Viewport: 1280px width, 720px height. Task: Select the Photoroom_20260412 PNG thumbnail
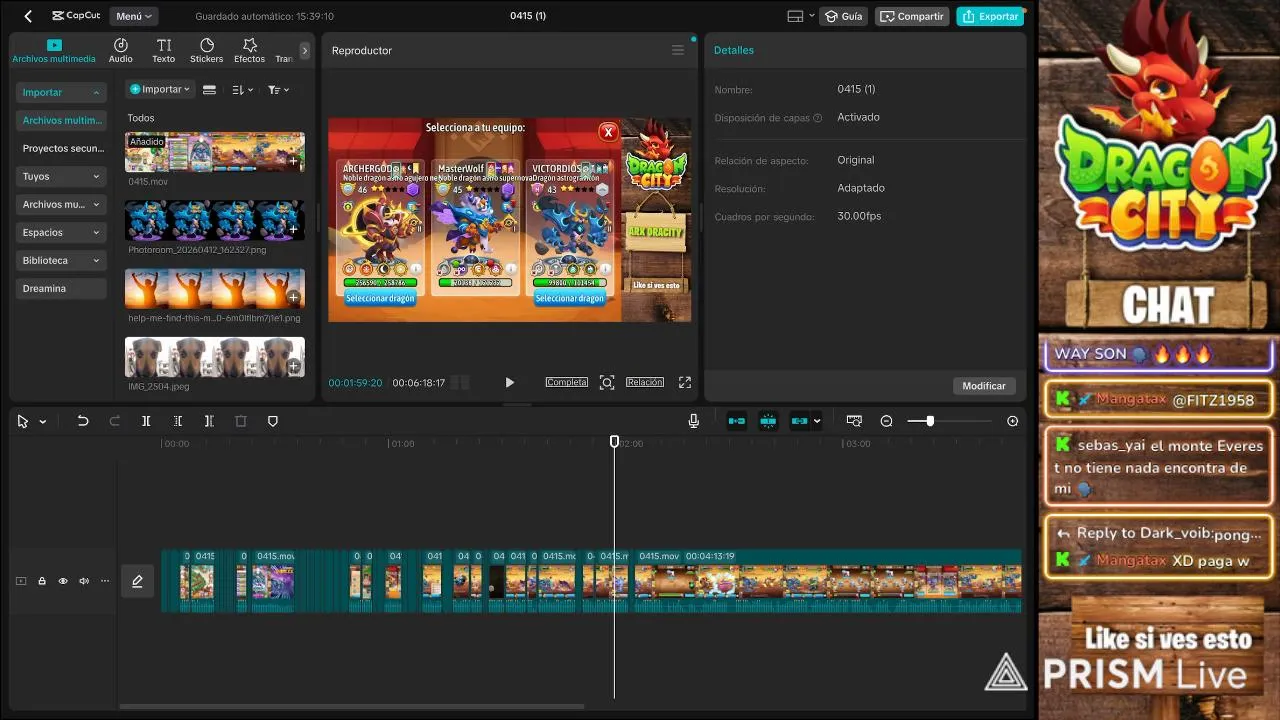pos(215,220)
